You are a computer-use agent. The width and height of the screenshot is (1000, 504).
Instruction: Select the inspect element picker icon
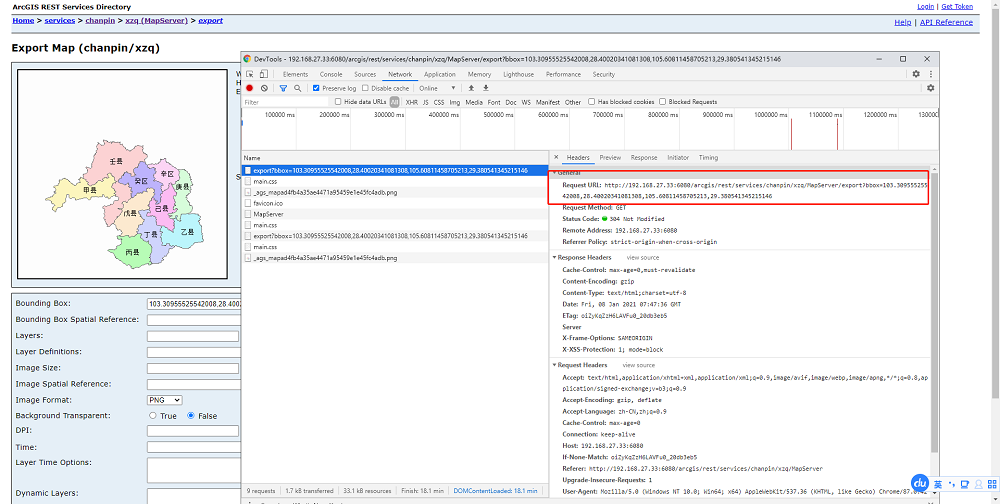click(251, 75)
